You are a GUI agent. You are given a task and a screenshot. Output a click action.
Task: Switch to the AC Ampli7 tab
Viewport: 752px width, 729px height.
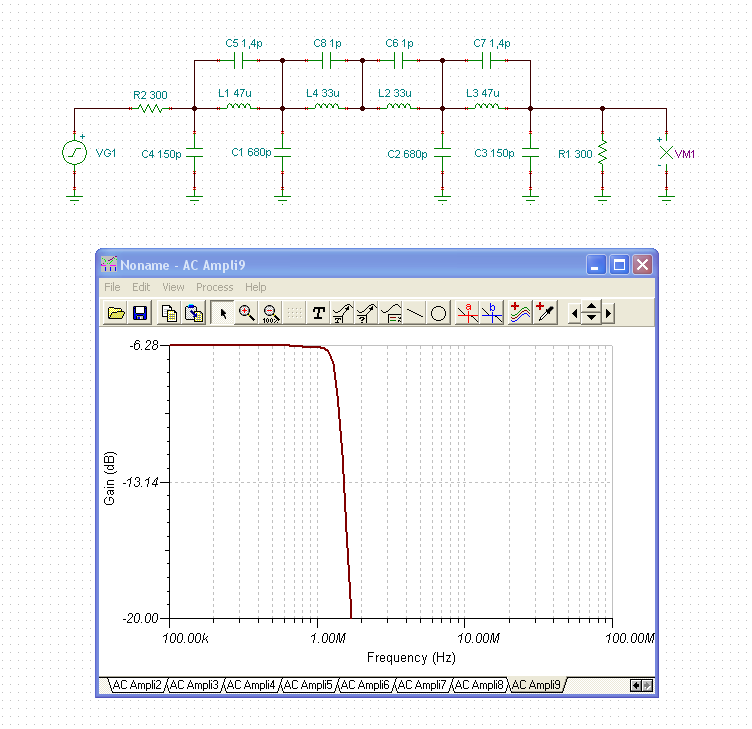tap(422, 685)
